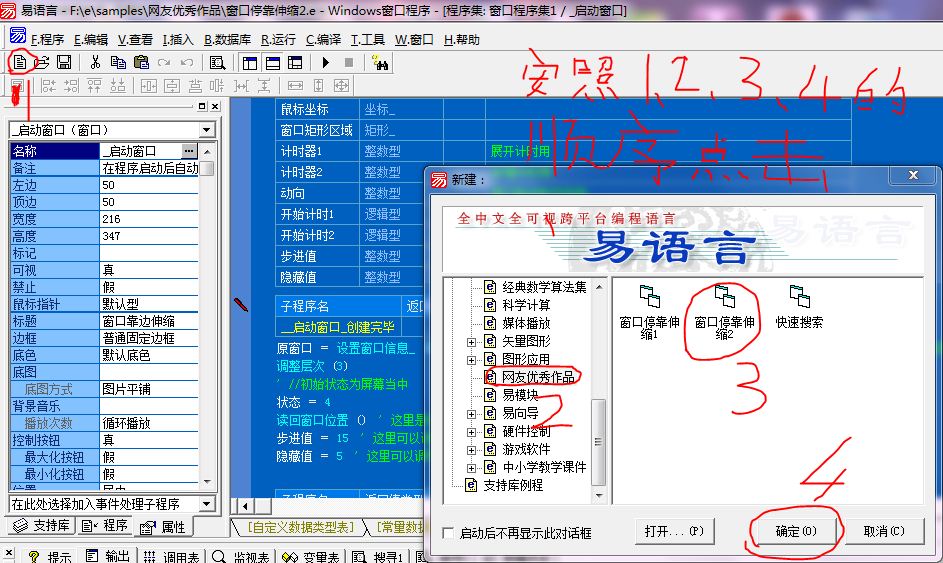Enable 启动后不再显示此对话框 checkbox
Viewport: 943px width, 563px height.
(448, 532)
